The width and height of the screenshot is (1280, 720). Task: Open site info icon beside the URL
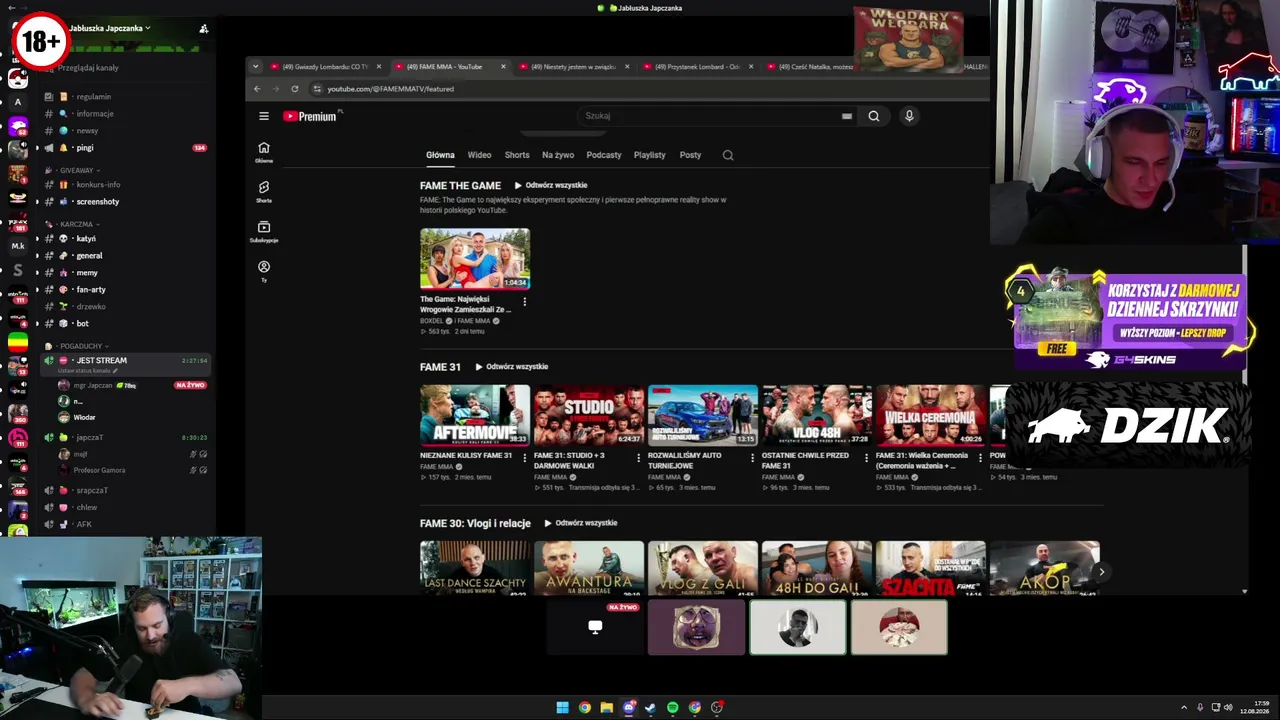317,89
